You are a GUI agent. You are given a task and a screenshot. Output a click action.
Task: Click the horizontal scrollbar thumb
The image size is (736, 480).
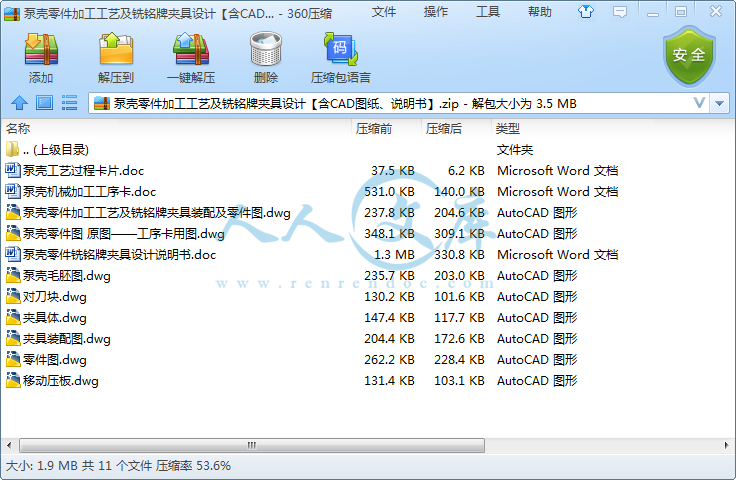[x=252, y=445]
